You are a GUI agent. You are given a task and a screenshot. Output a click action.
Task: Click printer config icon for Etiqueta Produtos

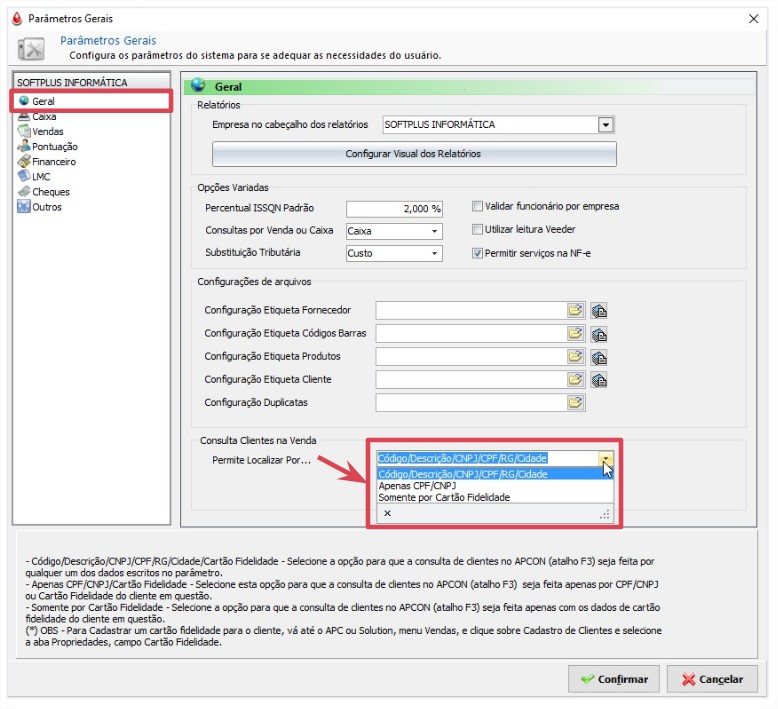tap(599, 357)
